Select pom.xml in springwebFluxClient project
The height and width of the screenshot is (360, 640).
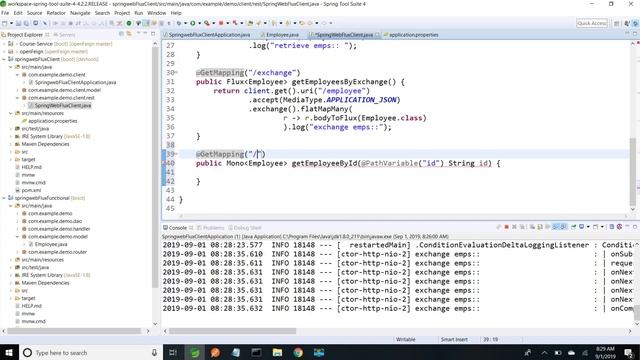[x=31, y=190]
